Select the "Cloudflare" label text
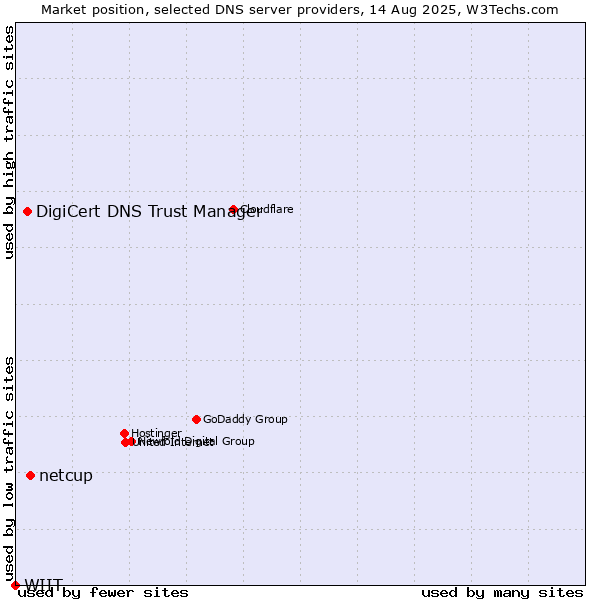 coord(267,209)
